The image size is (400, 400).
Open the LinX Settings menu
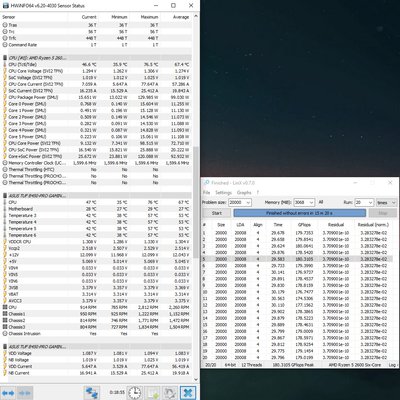(223, 193)
